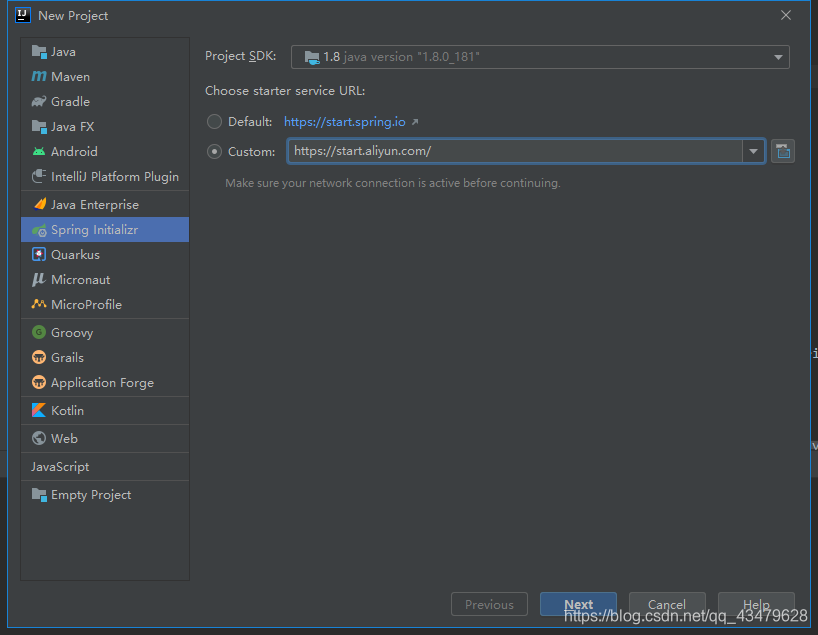Image resolution: width=818 pixels, height=635 pixels.
Task: Open the https://start.spring.io link
Action: pos(345,122)
